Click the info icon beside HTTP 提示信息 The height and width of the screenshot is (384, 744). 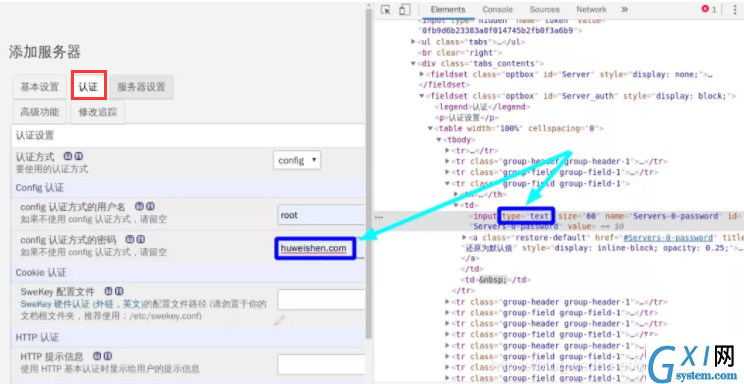click(x=108, y=356)
